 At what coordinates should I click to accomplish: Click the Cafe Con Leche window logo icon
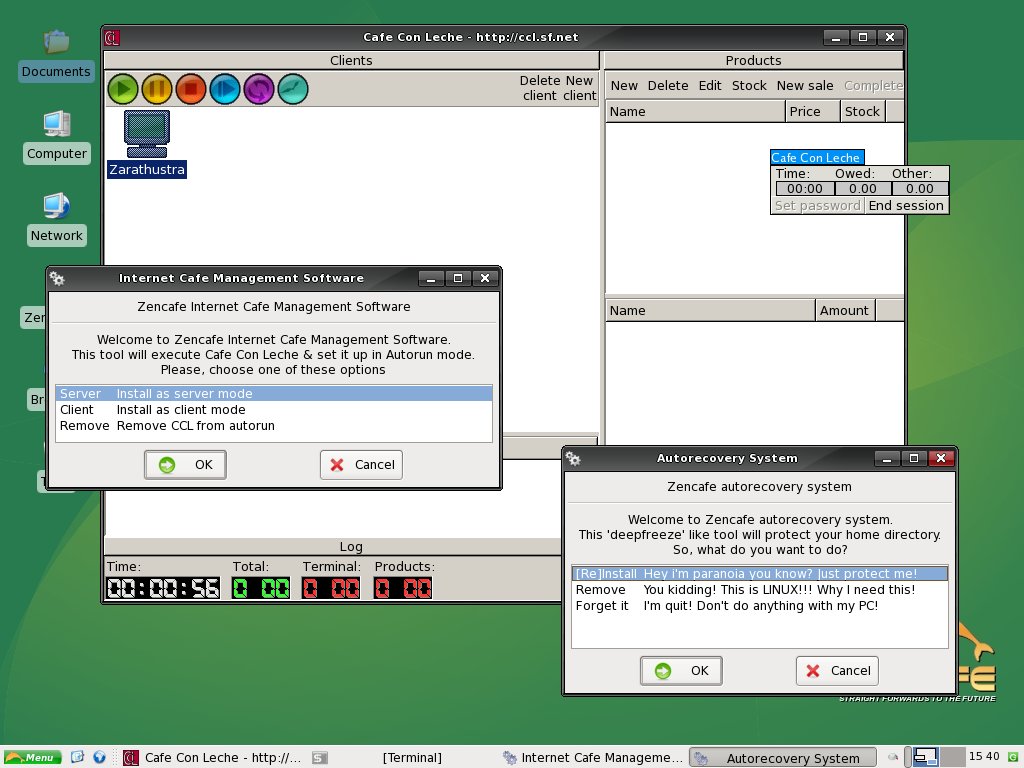(112, 38)
